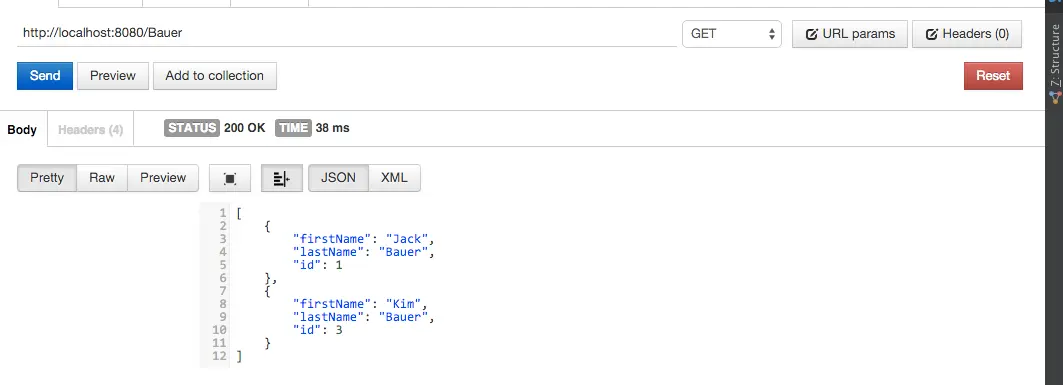Open the GET method dropdown
Screen dimensions: 1063x385
click(x=732, y=34)
